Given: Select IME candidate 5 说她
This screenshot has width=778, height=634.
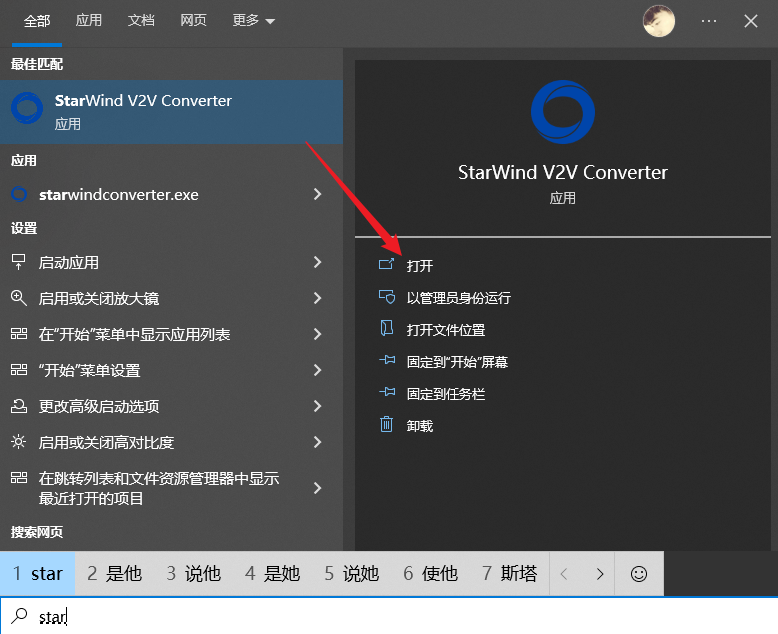Looking at the screenshot, I should pyautogui.click(x=351, y=573).
